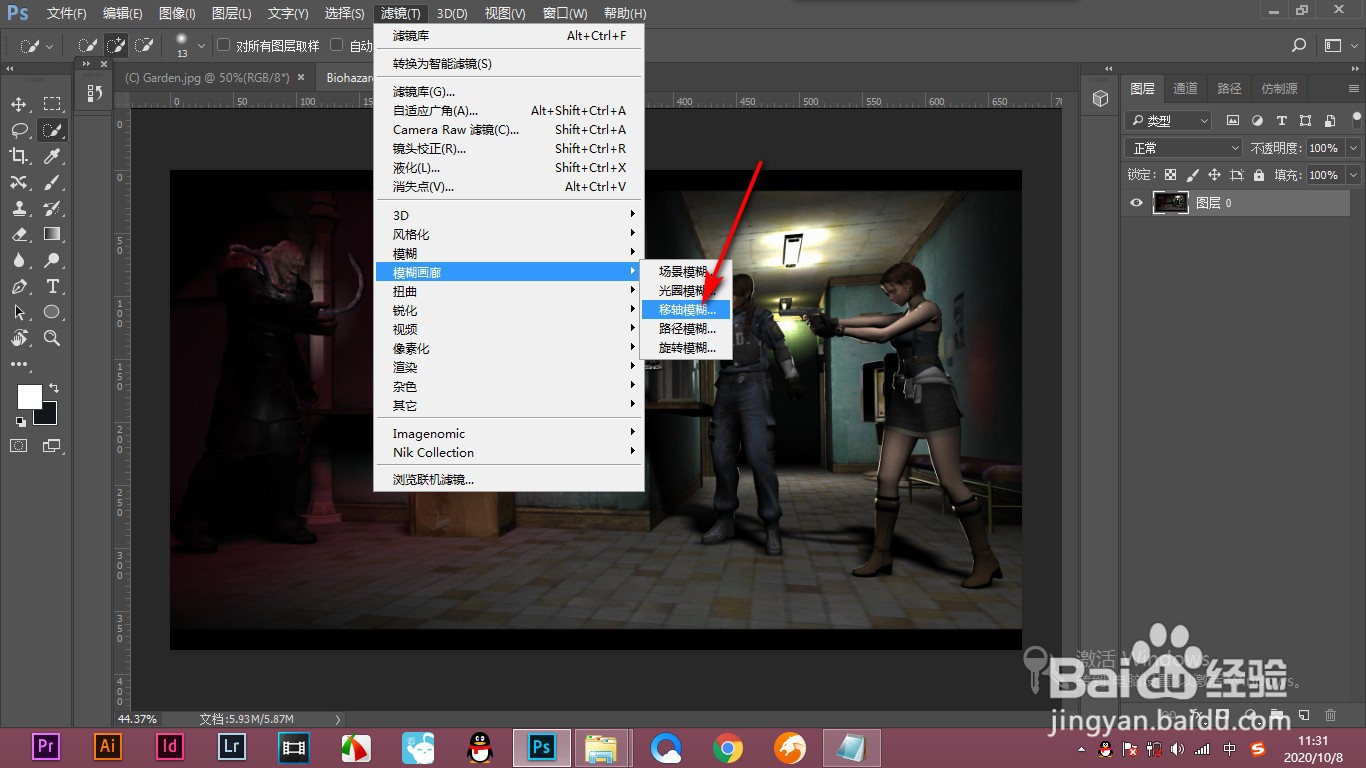Open the 图像 menu

177,13
